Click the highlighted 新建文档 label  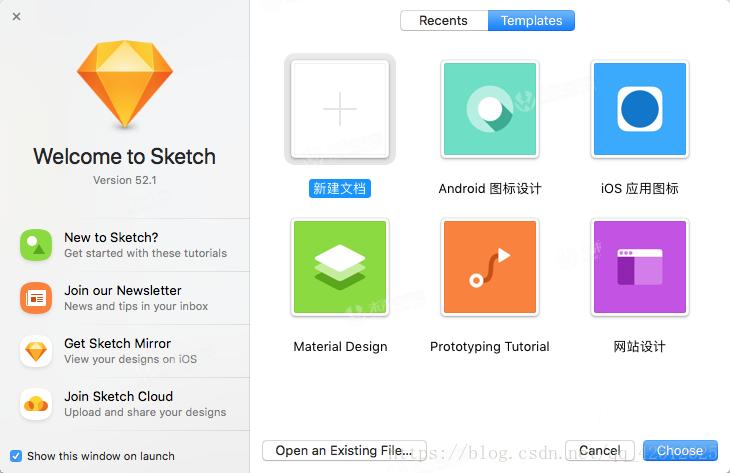click(x=340, y=189)
